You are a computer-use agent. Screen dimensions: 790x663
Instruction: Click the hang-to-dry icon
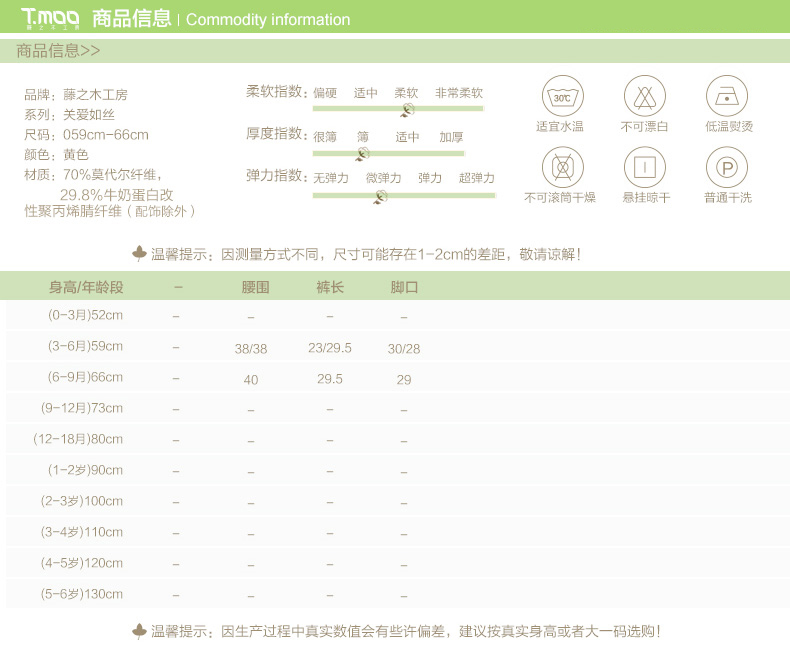(x=645, y=166)
